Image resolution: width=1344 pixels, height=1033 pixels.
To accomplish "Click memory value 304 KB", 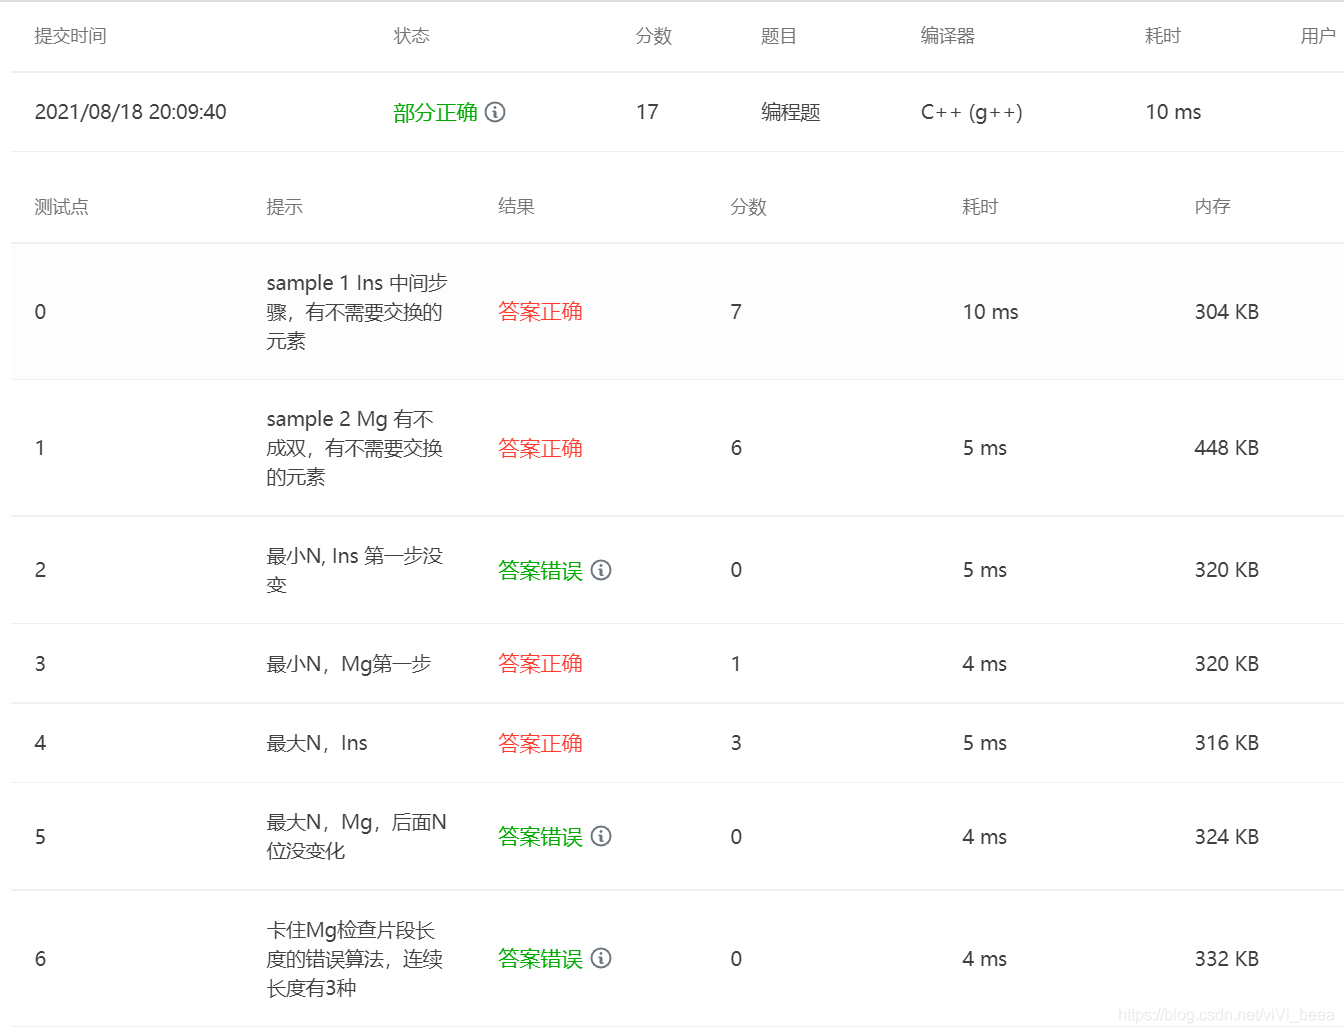I will 1226,312.
